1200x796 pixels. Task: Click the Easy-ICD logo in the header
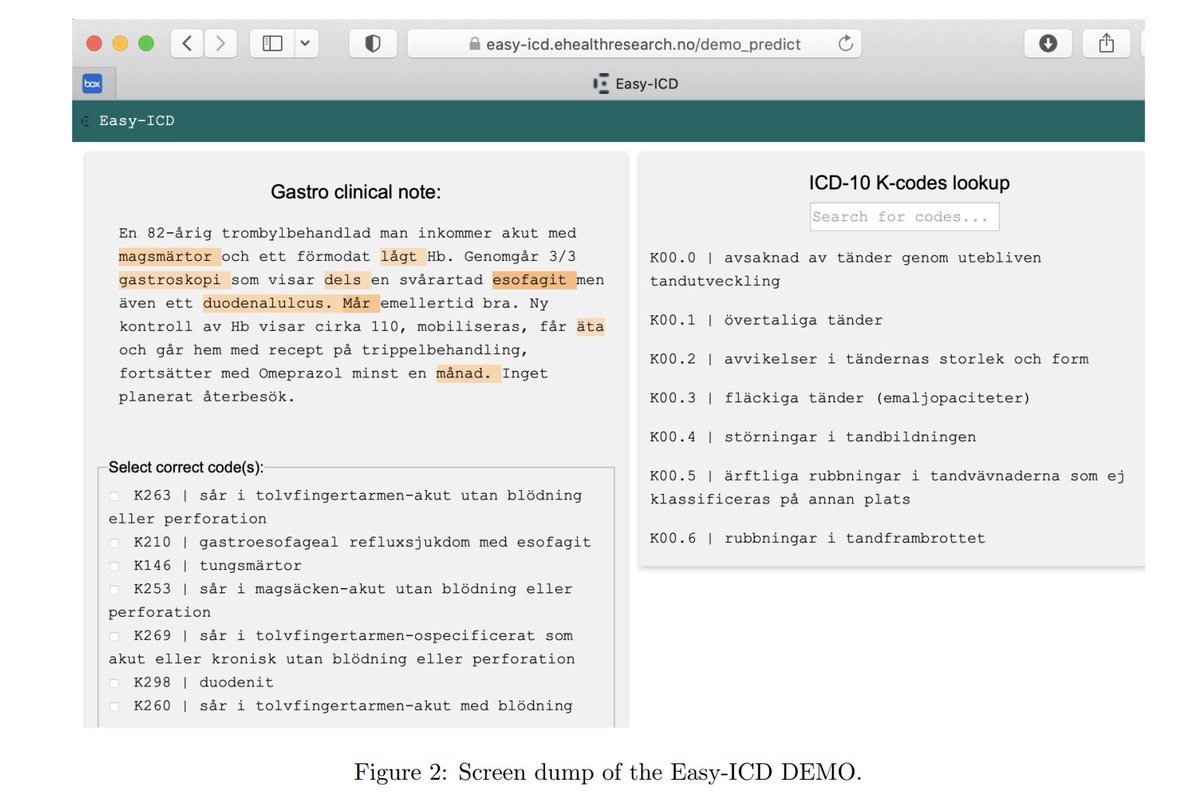click(x=85, y=121)
